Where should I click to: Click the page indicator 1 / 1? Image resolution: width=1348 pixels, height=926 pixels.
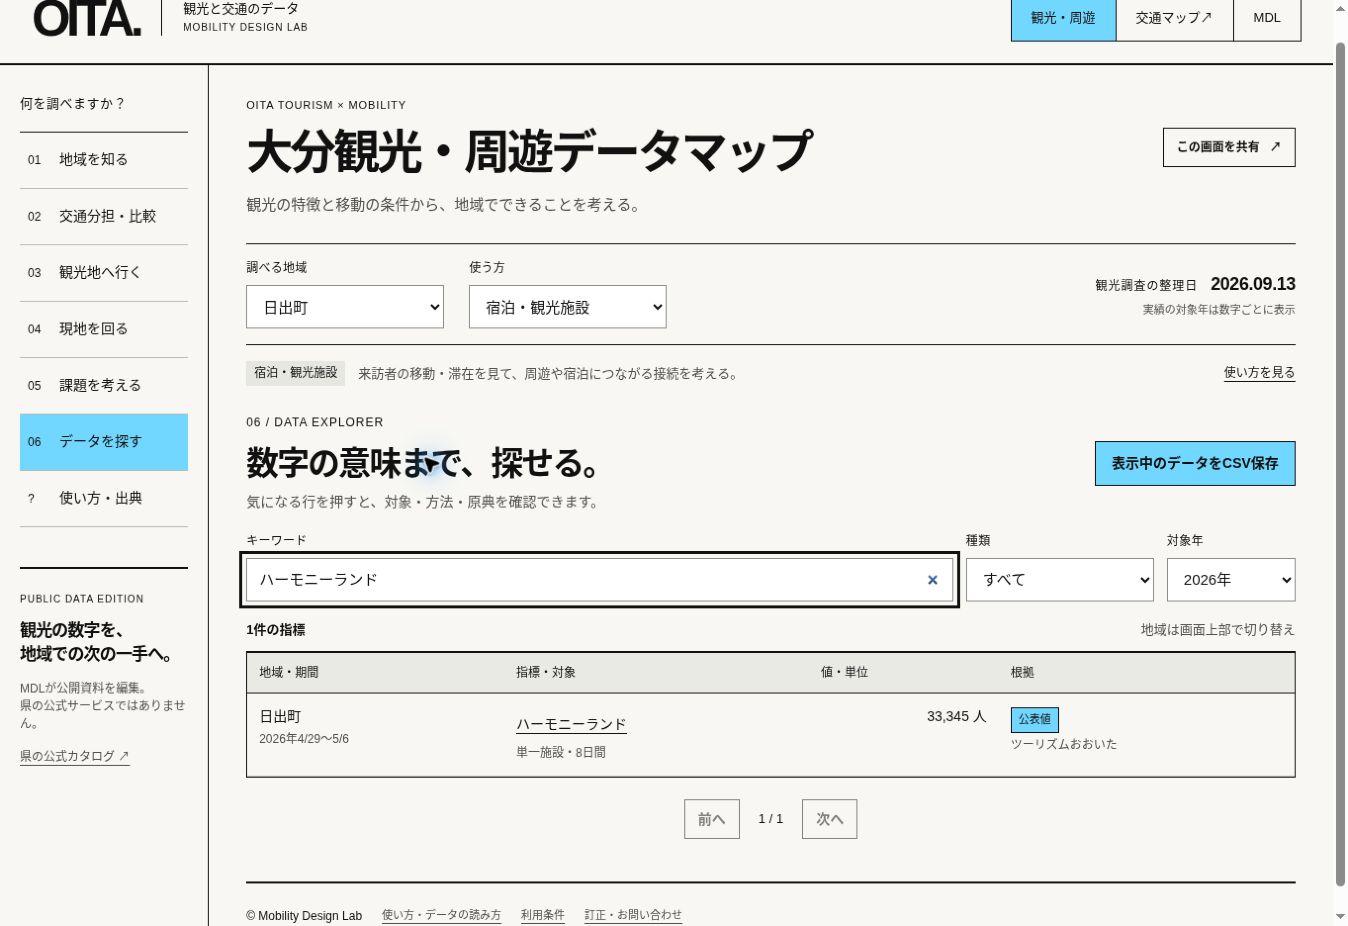pyautogui.click(x=771, y=819)
